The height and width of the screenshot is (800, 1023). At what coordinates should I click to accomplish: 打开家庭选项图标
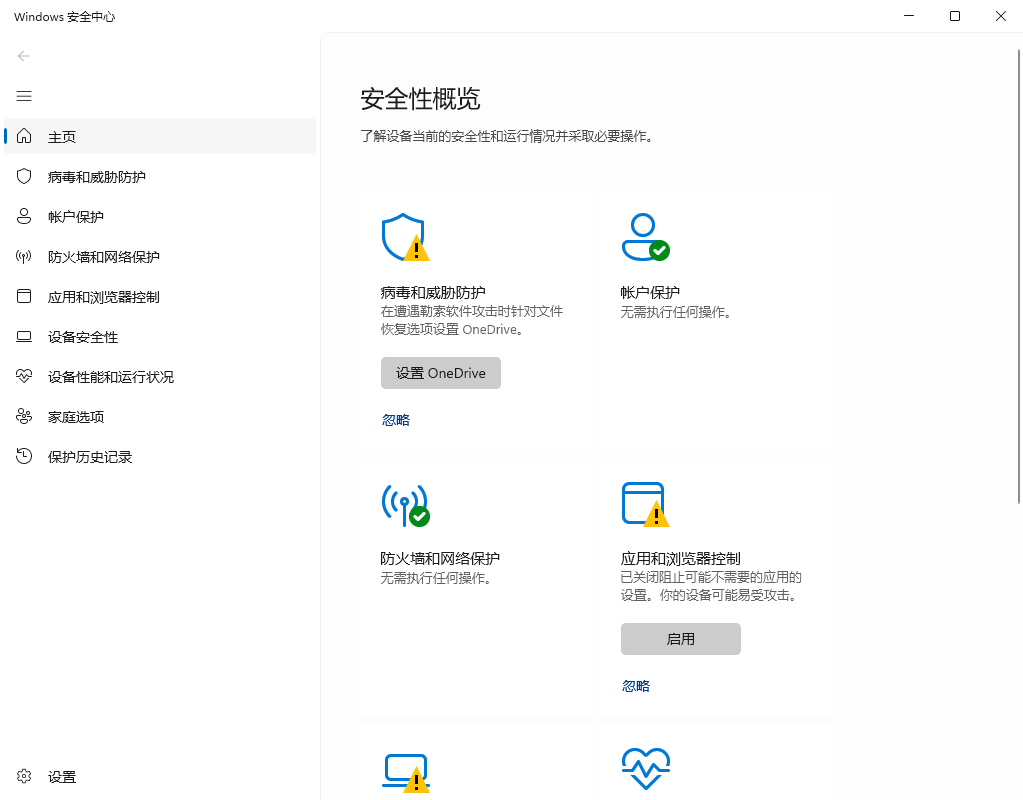pos(23,416)
